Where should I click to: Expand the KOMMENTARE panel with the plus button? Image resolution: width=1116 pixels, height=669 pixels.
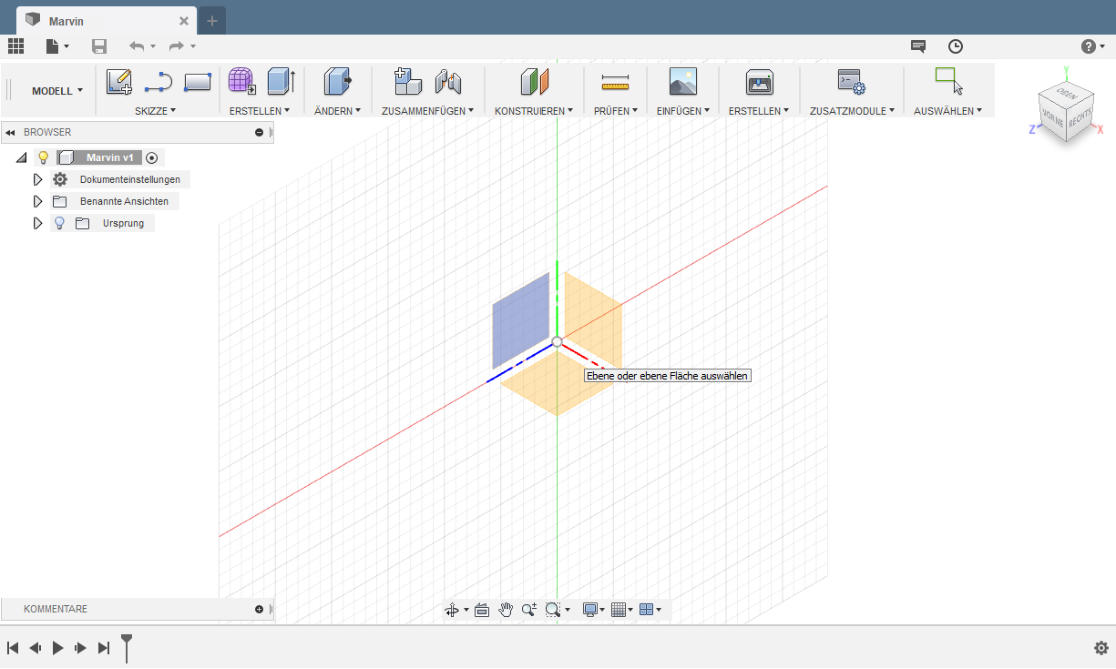(x=259, y=609)
